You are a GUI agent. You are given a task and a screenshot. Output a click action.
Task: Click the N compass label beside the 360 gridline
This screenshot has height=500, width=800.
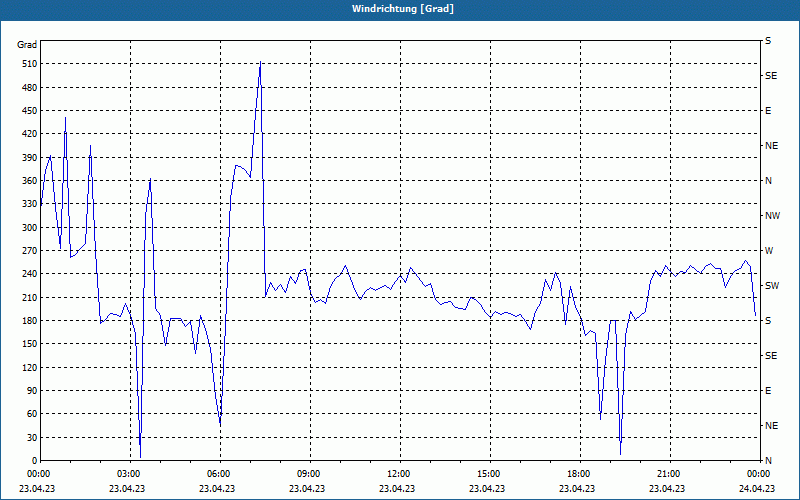769,181
